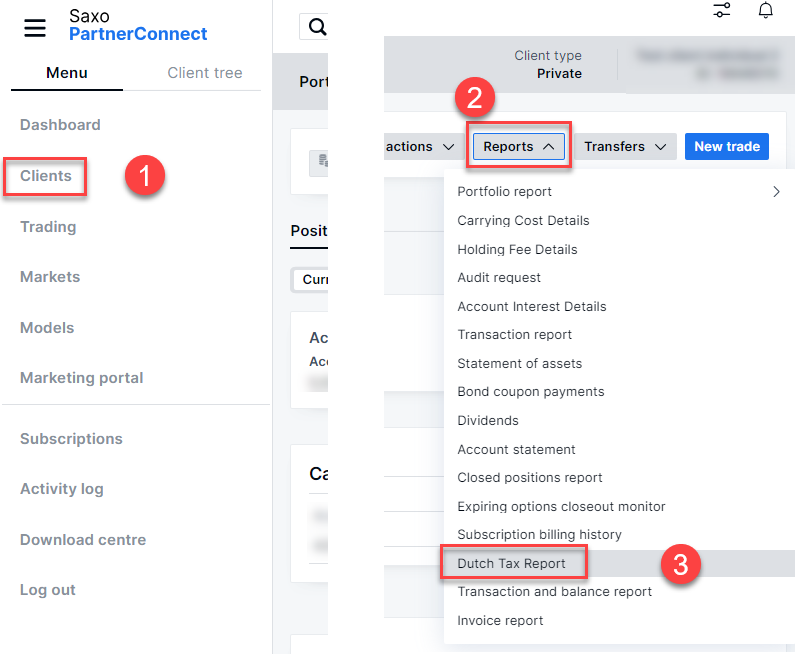Open the hamburger menu icon

pyautogui.click(x=35, y=28)
